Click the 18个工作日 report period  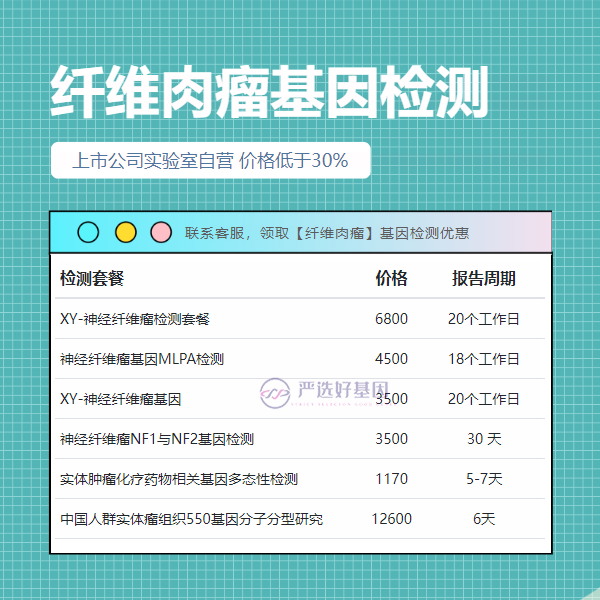(484, 359)
